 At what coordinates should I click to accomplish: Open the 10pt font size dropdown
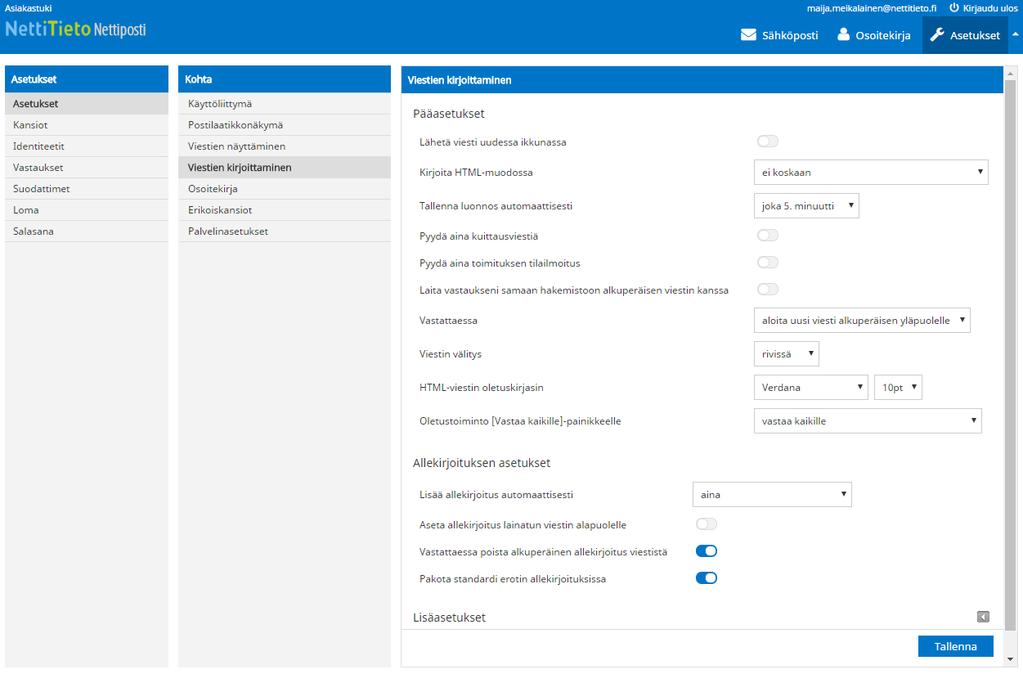tap(898, 387)
